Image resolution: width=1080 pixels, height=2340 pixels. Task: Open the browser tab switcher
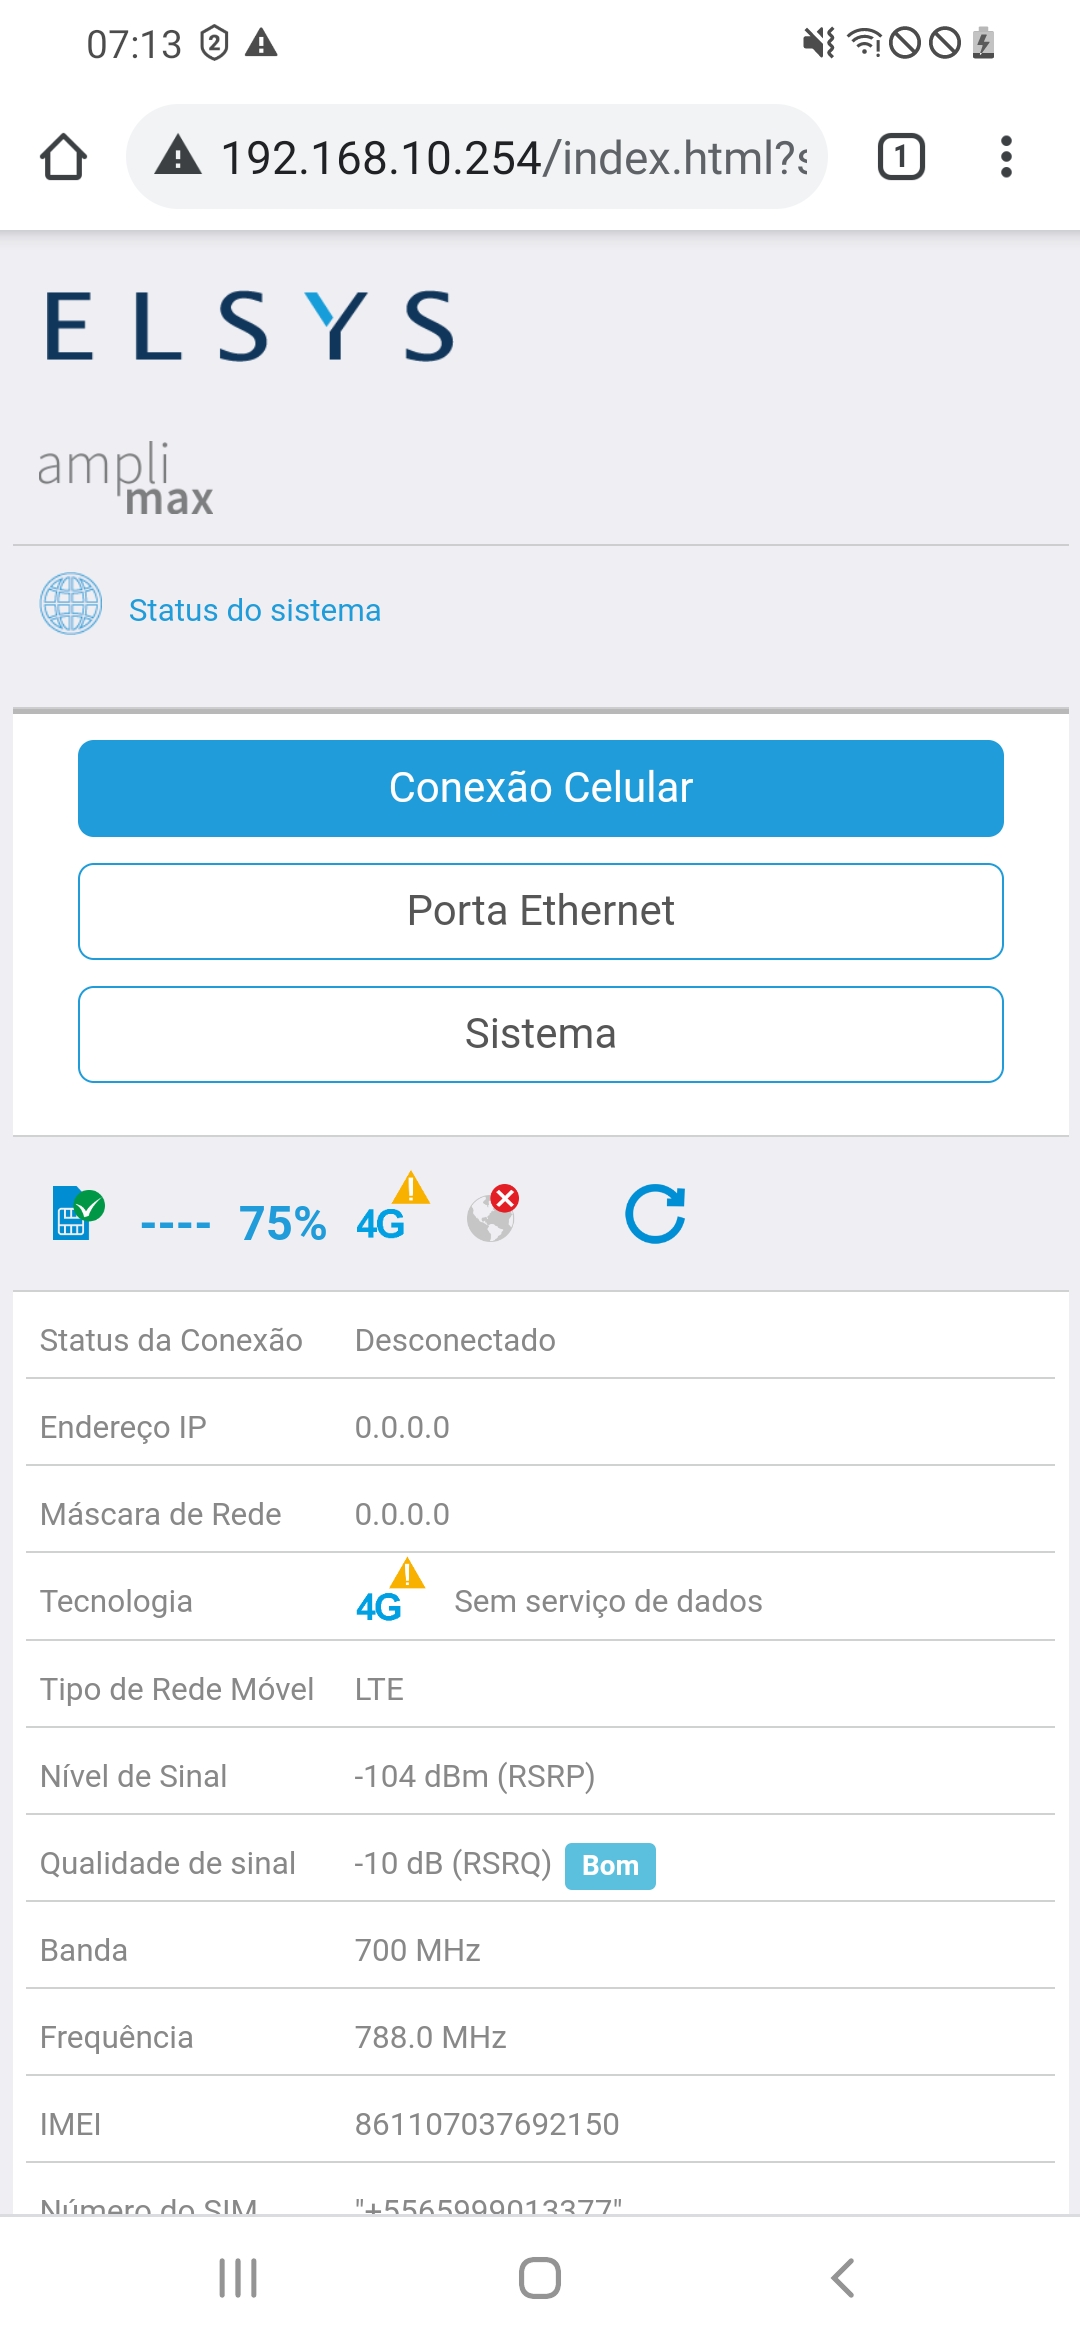click(900, 157)
